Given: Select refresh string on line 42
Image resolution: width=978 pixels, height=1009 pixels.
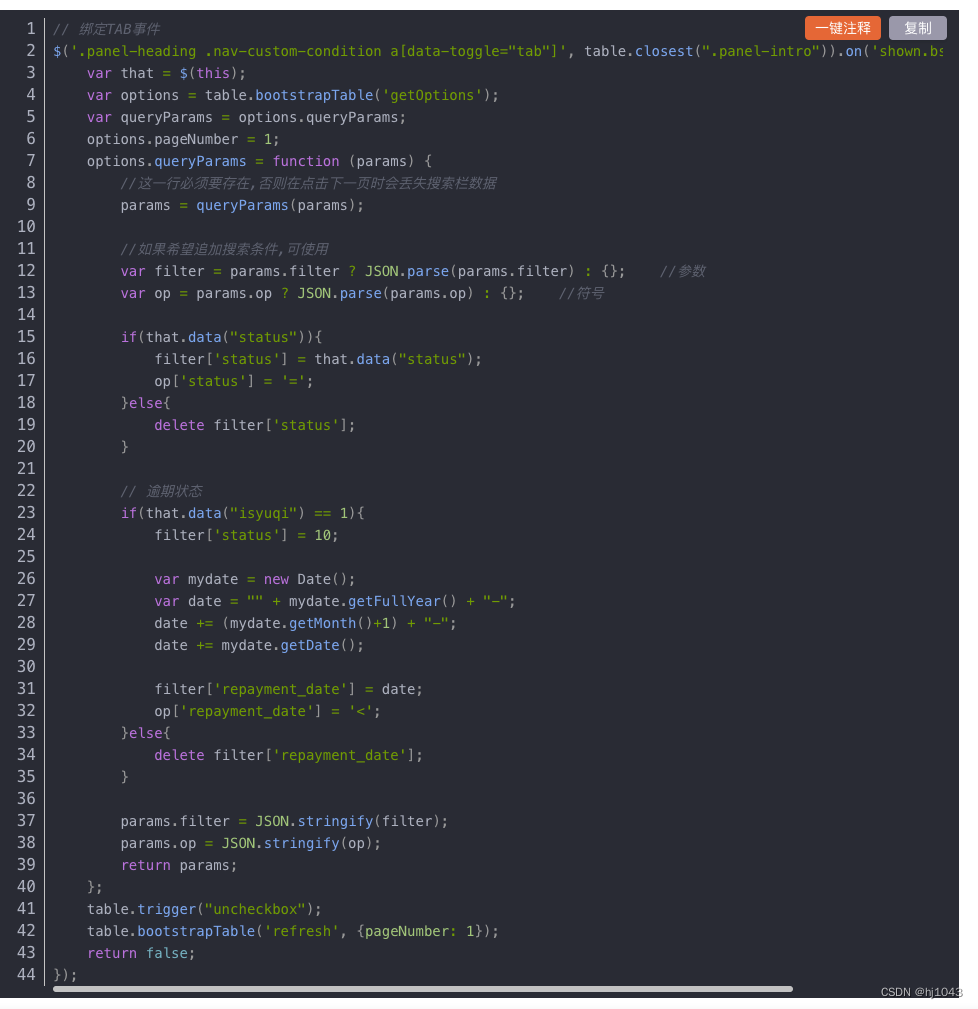Looking at the screenshot, I should (301, 930).
